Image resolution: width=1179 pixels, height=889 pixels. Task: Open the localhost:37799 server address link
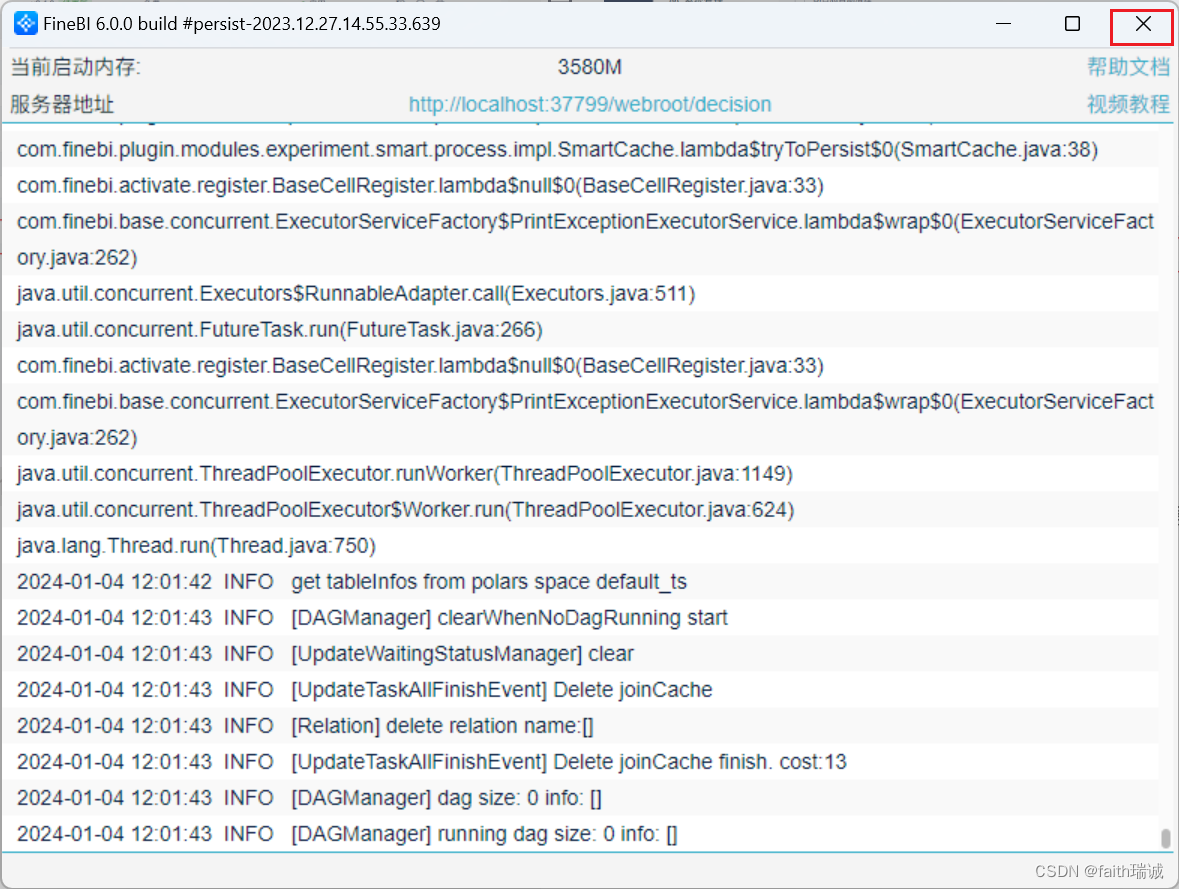coord(590,104)
